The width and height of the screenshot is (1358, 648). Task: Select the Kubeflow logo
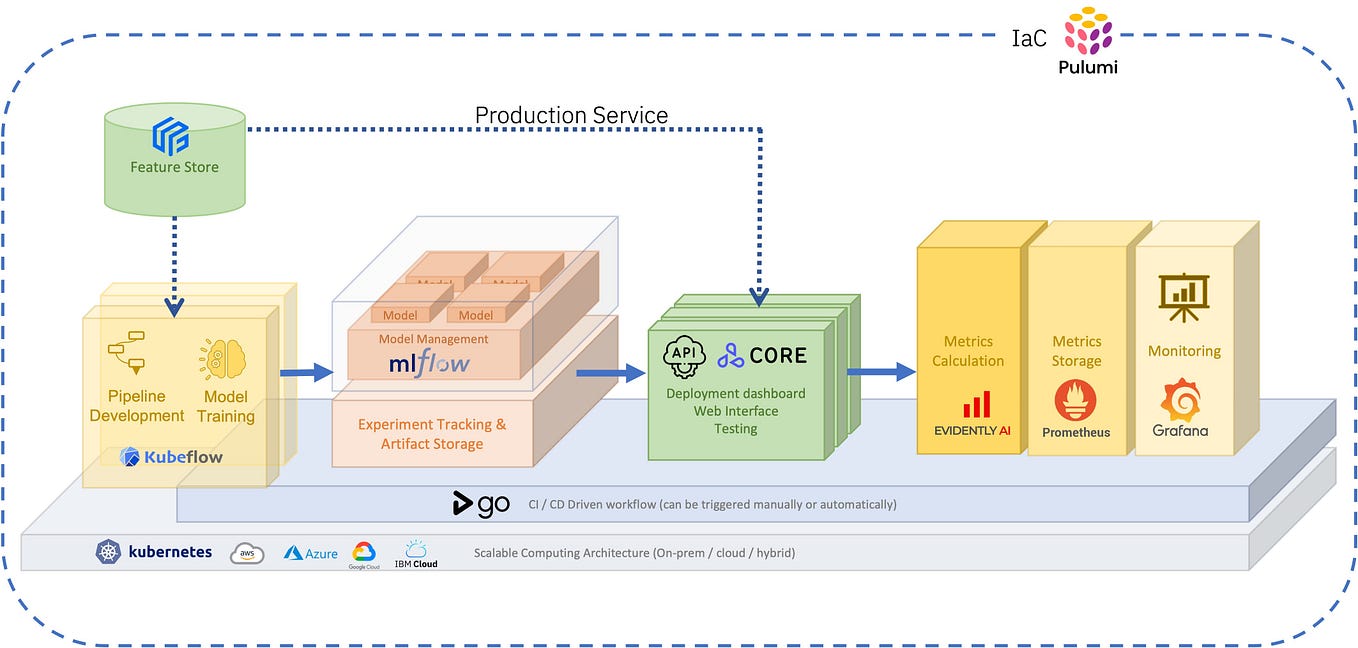click(170, 456)
